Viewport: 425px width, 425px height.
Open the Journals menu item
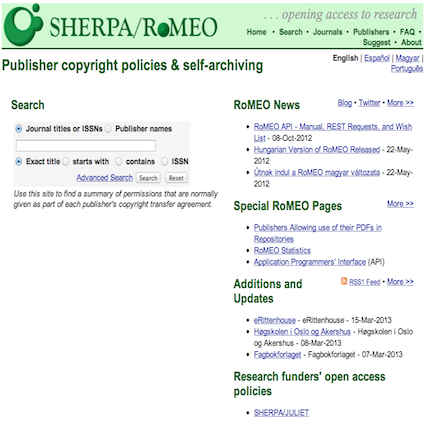click(x=327, y=32)
